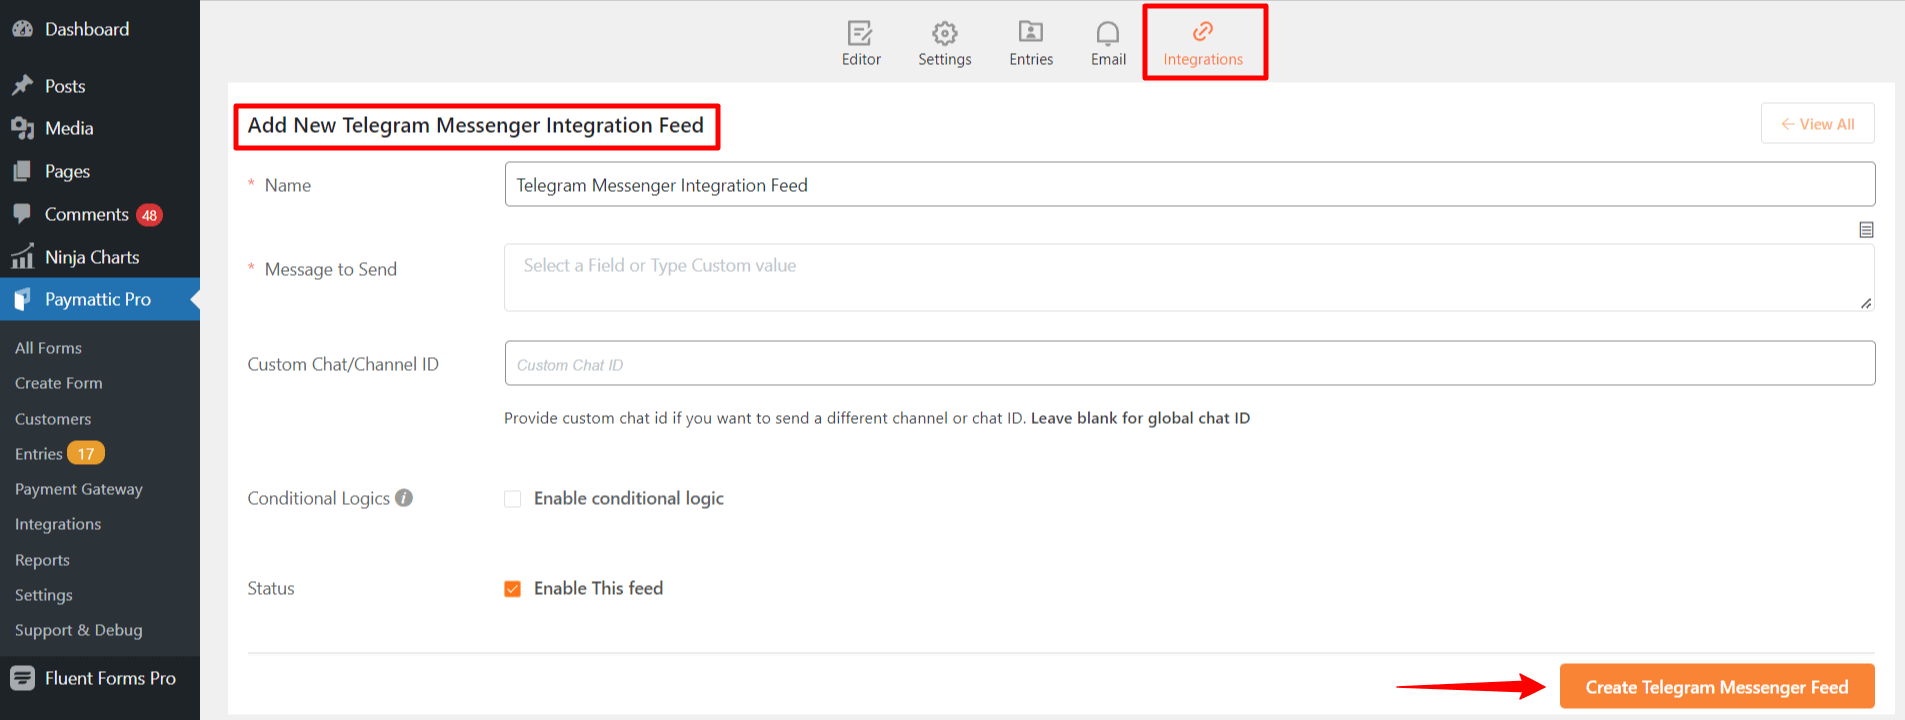Viewport: 1905px width, 720px height.
Task: Click the Conditional Logics info icon
Action: 404,498
